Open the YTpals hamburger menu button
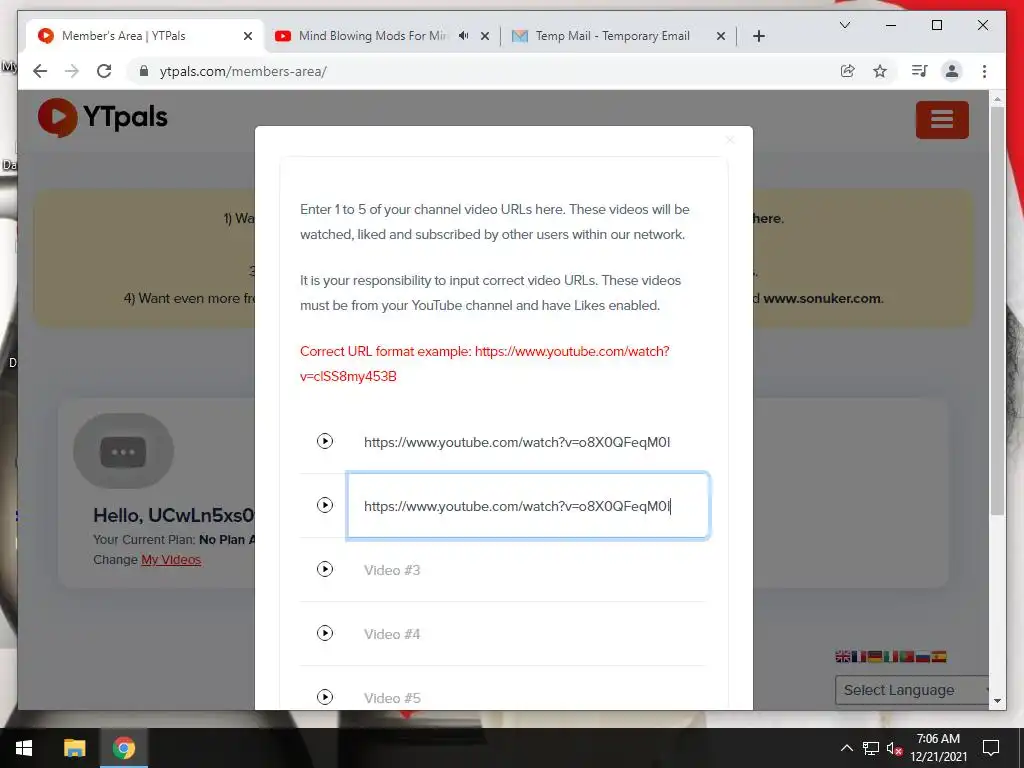This screenshot has width=1024, height=768. point(942,120)
